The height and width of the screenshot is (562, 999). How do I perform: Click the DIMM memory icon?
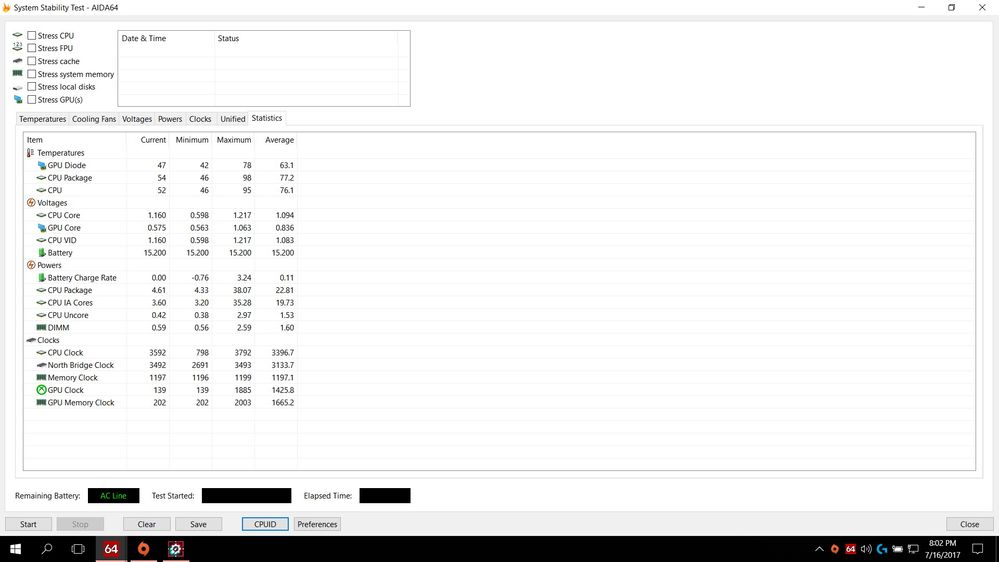click(41, 328)
